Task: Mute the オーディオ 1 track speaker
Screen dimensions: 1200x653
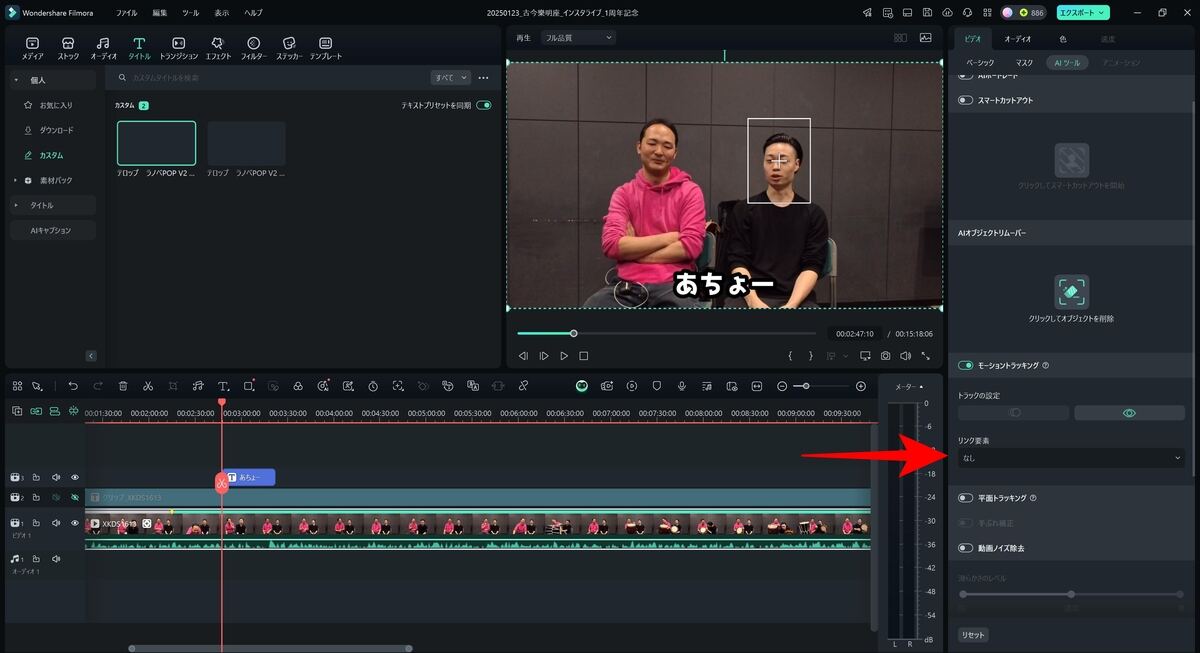Action: 56,559
